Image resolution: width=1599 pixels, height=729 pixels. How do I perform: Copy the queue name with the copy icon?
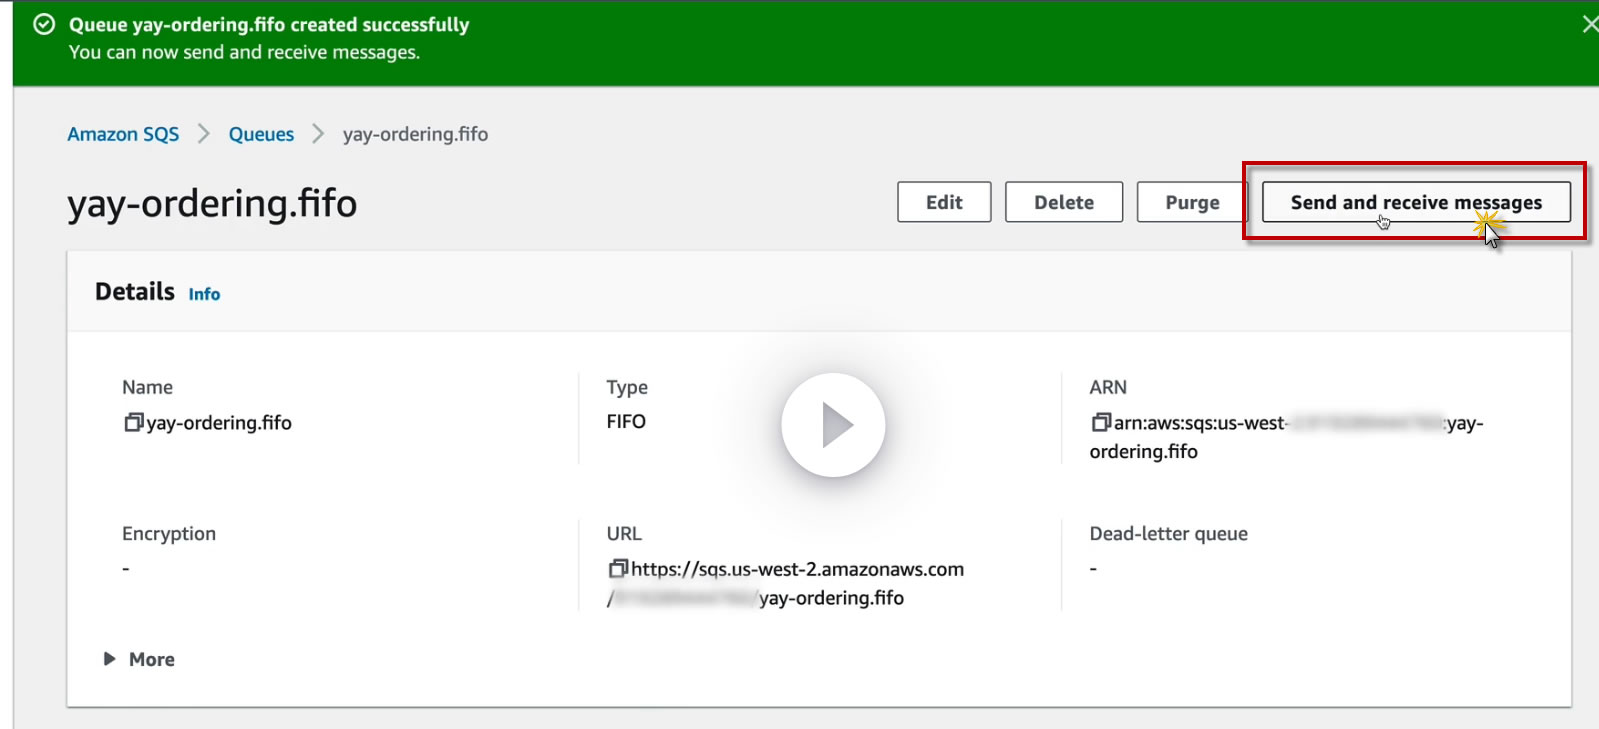(x=133, y=423)
